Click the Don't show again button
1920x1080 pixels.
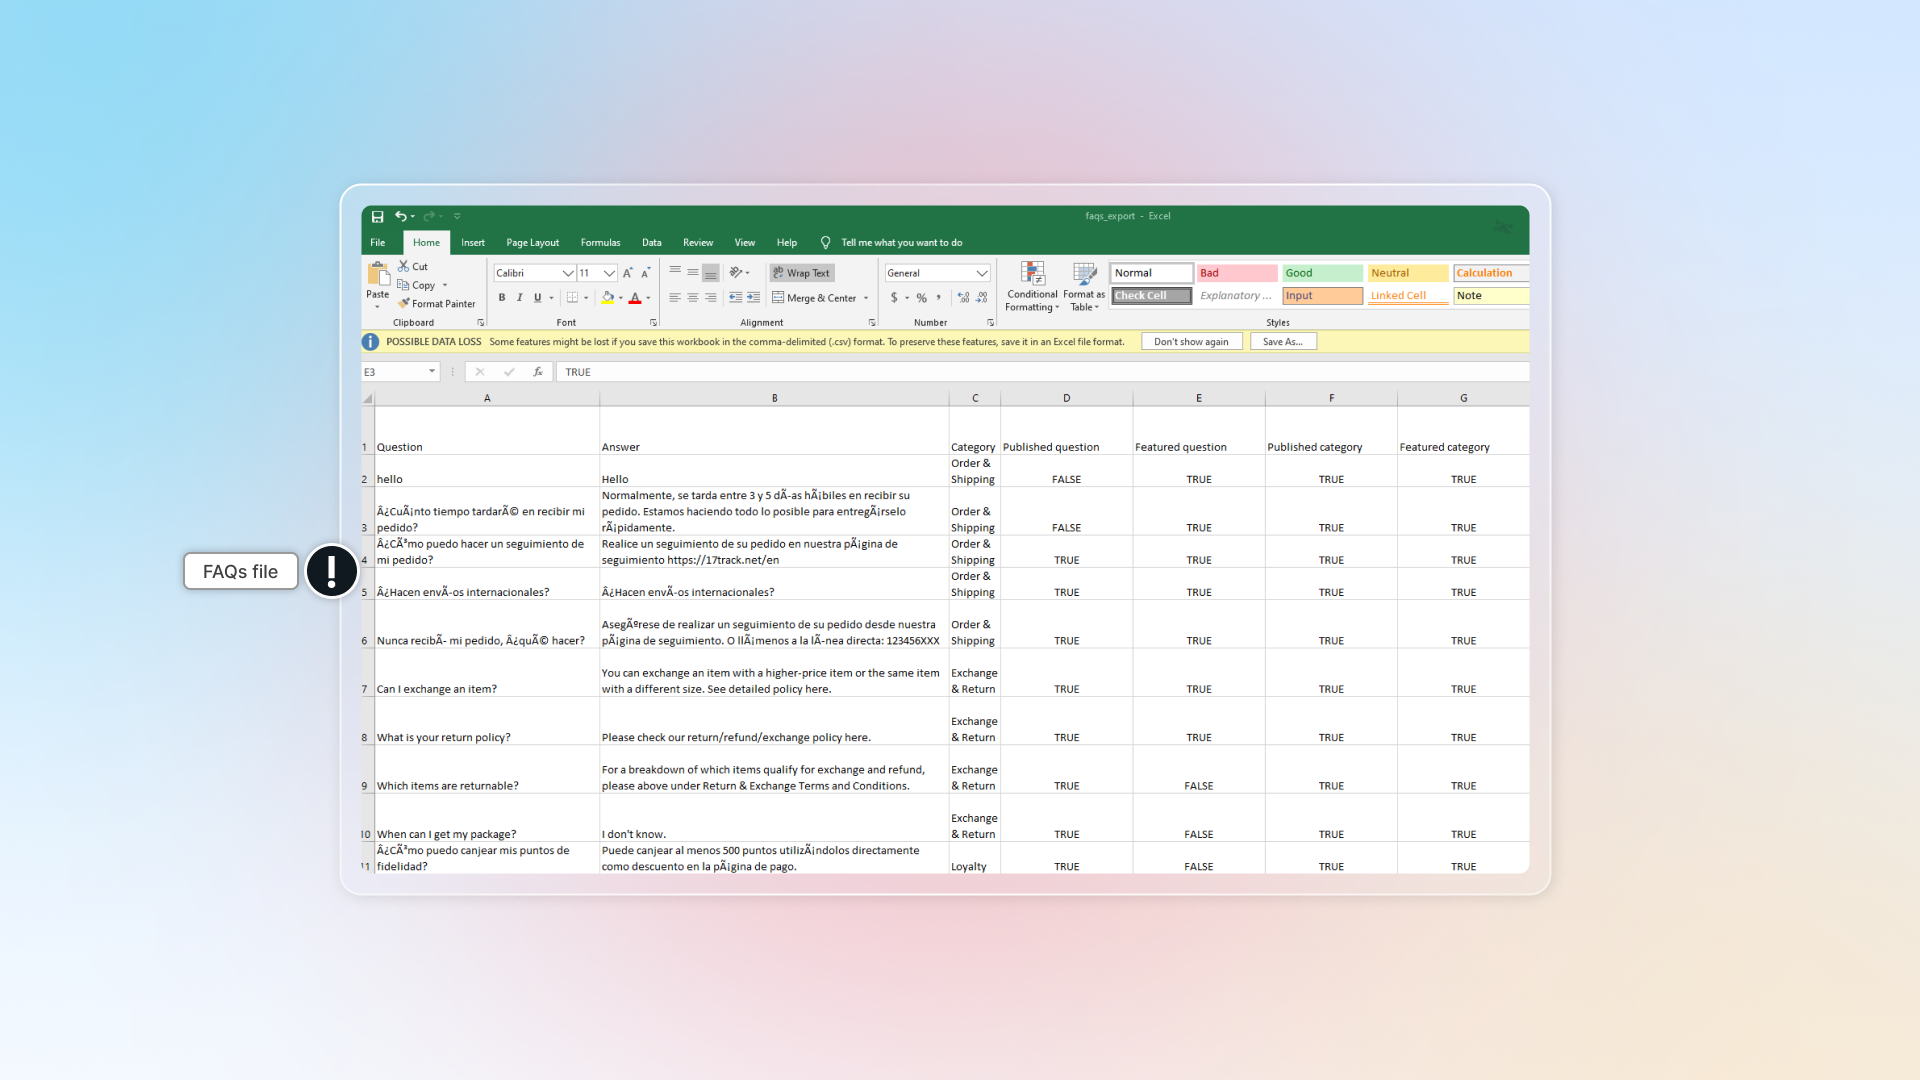pyautogui.click(x=1190, y=342)
